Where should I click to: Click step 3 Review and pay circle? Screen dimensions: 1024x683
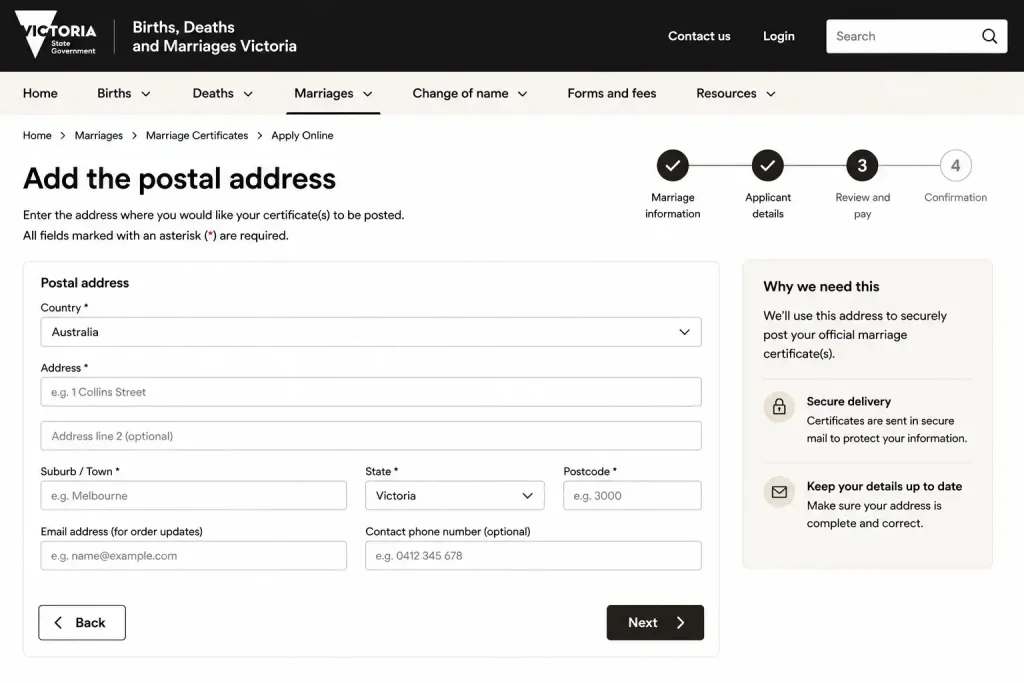point(862,166)
